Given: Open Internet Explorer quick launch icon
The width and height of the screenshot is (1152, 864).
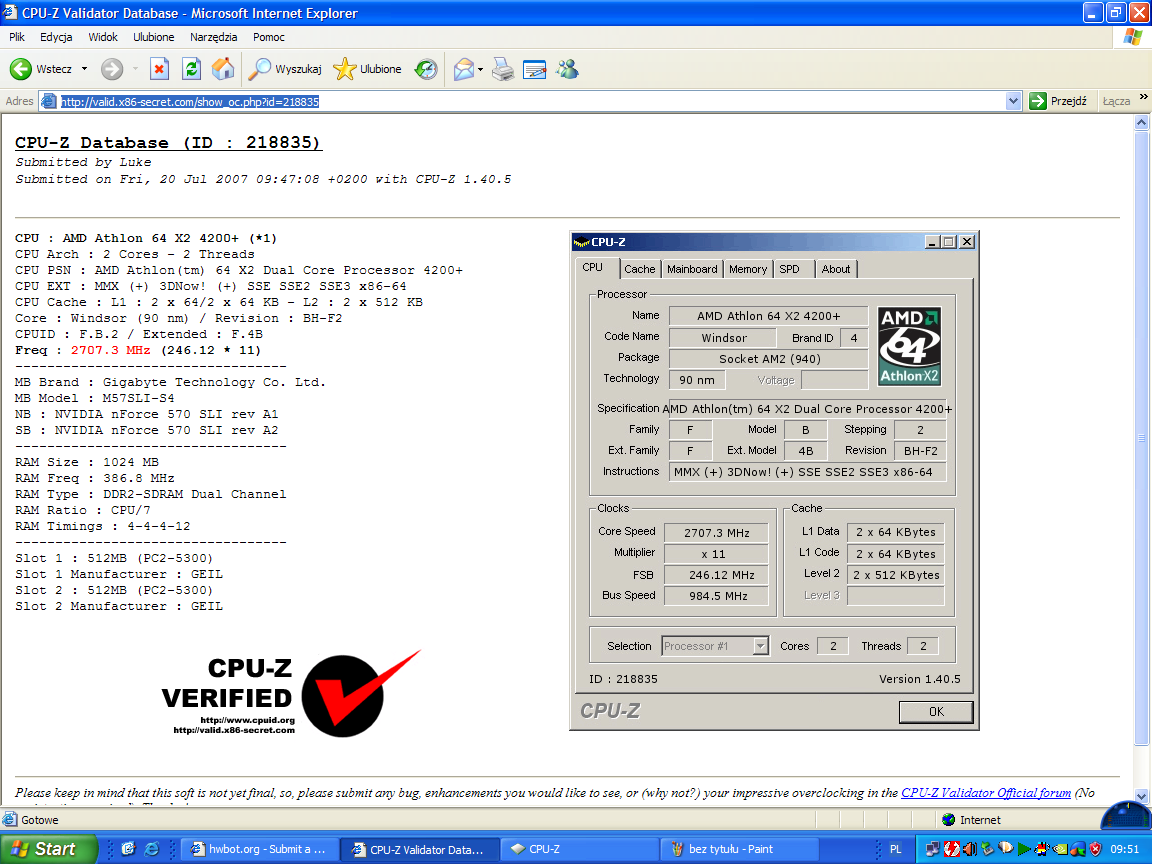Looking at the screenshot, I should point(151,849).
